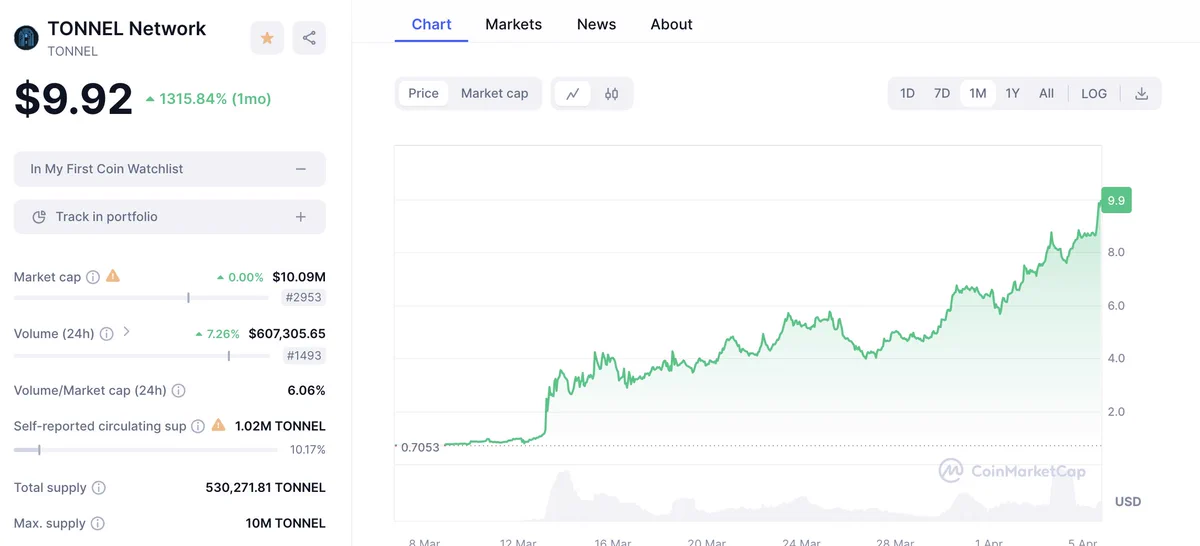Screen dimensions: 1200x546
Task: Click the 530,271.81 TONNEL total supply
Action: click(x=265, y=488)
